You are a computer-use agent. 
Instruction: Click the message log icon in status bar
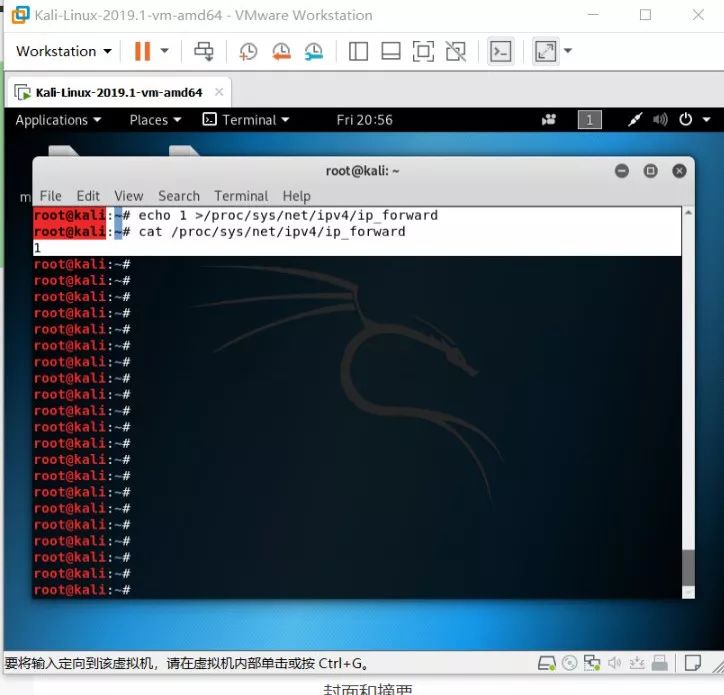[693, 663]
